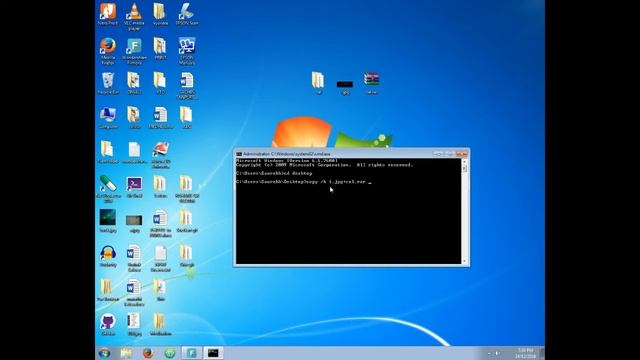Open the Wondershare Filmora desktop shortcut
Image resolution: width=640 pixels, height=360 pixels.
click(x=134, y=51)
